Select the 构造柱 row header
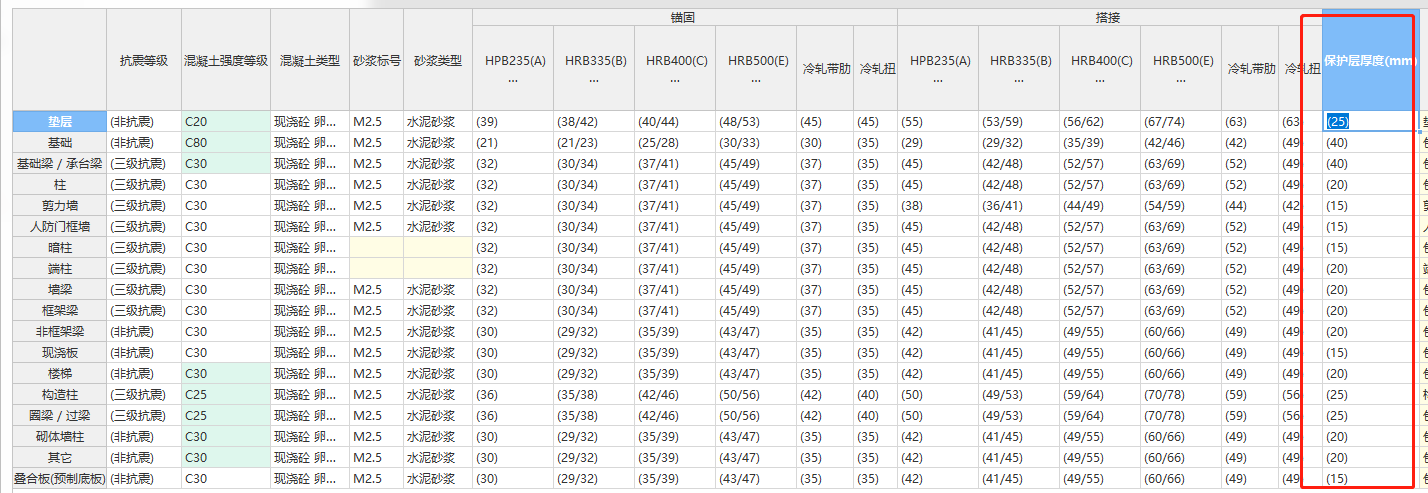Viewport: 1428px width, 493px height. pyautogui.click(x=59, y=394)
